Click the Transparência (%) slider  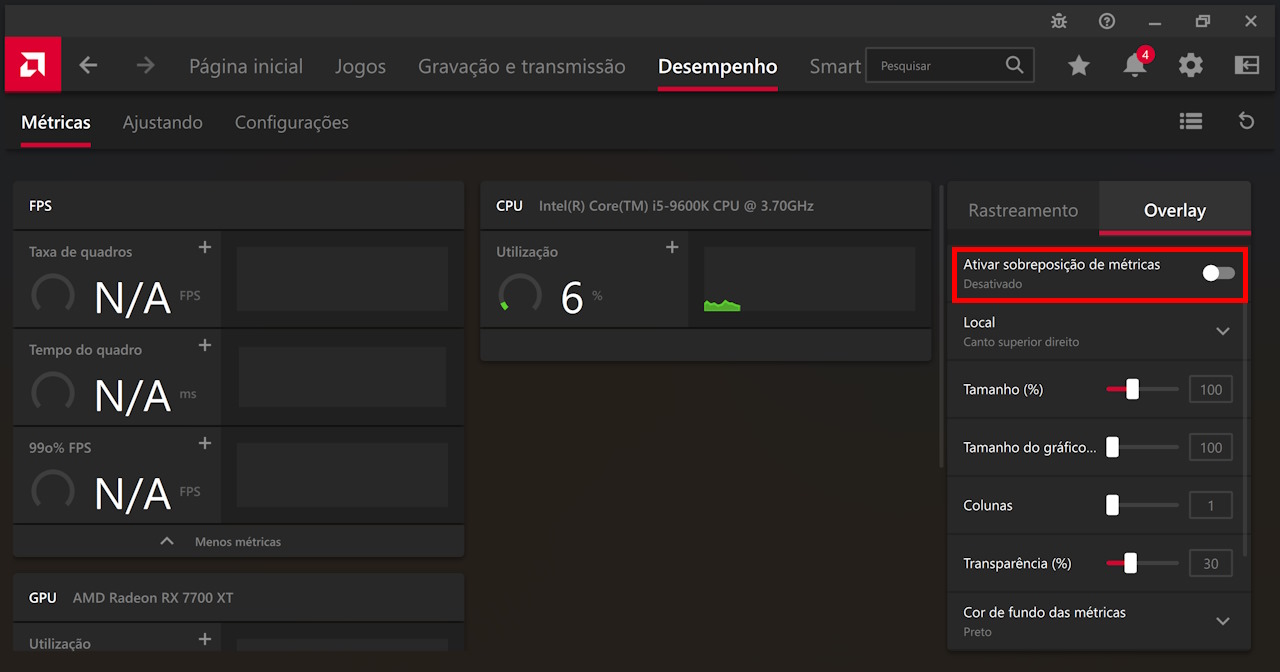point(1142,563)
